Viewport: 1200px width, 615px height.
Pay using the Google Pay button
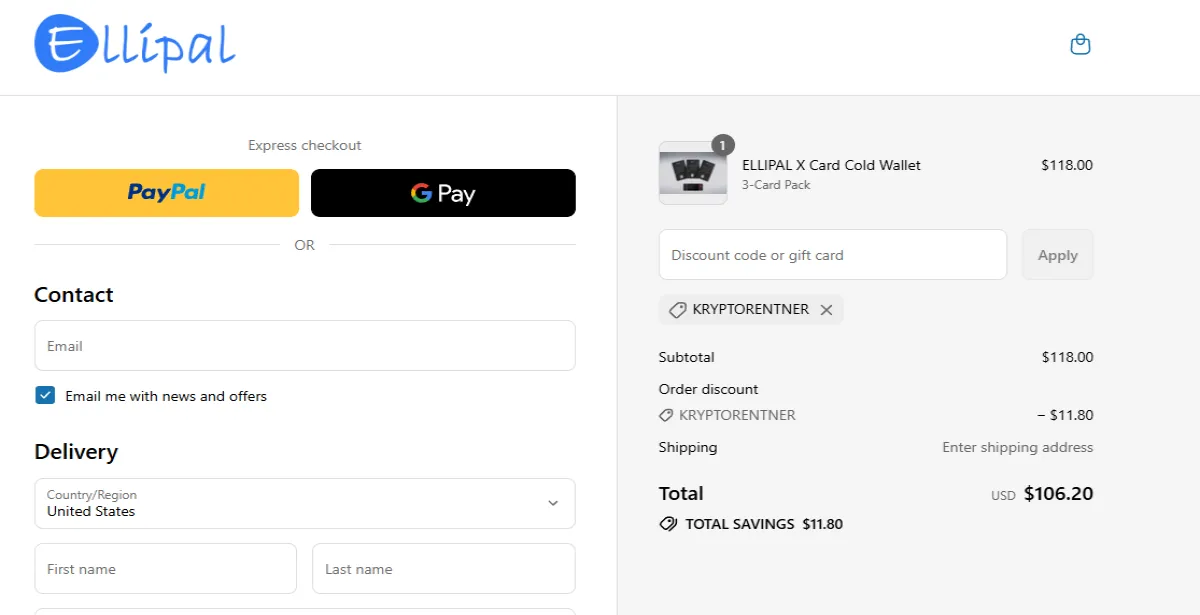443,193
